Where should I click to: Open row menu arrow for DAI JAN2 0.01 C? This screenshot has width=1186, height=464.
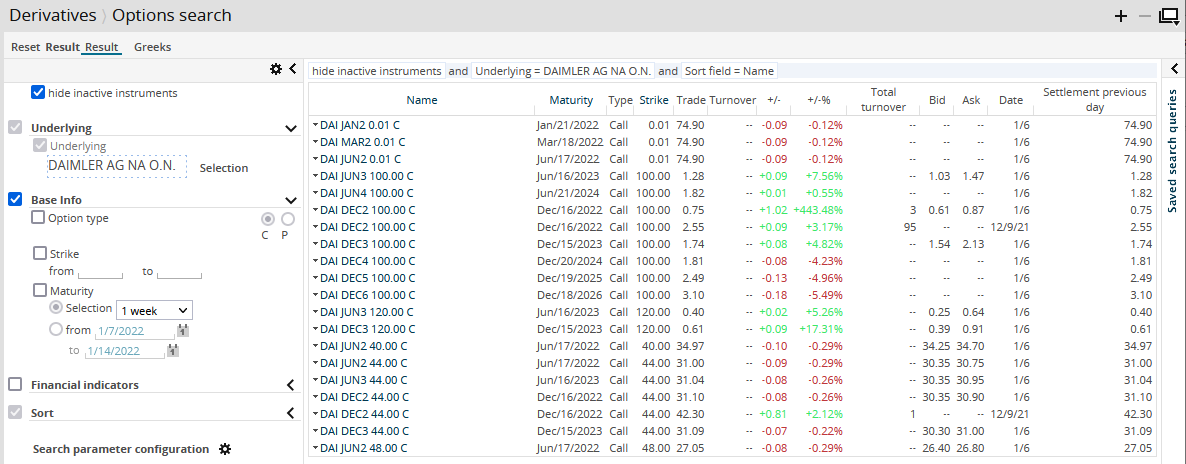click(314, 125)
